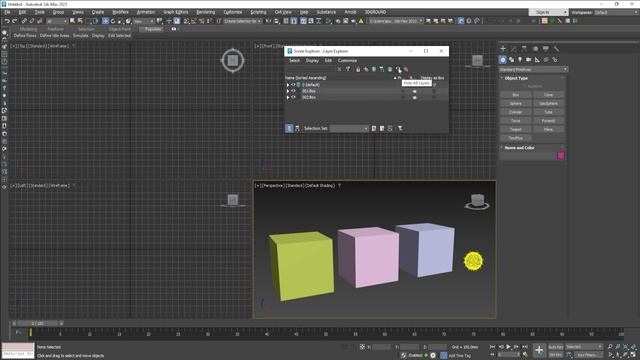Open the Create tab in command panel
640x360 pixels.
tap(503, 49)
